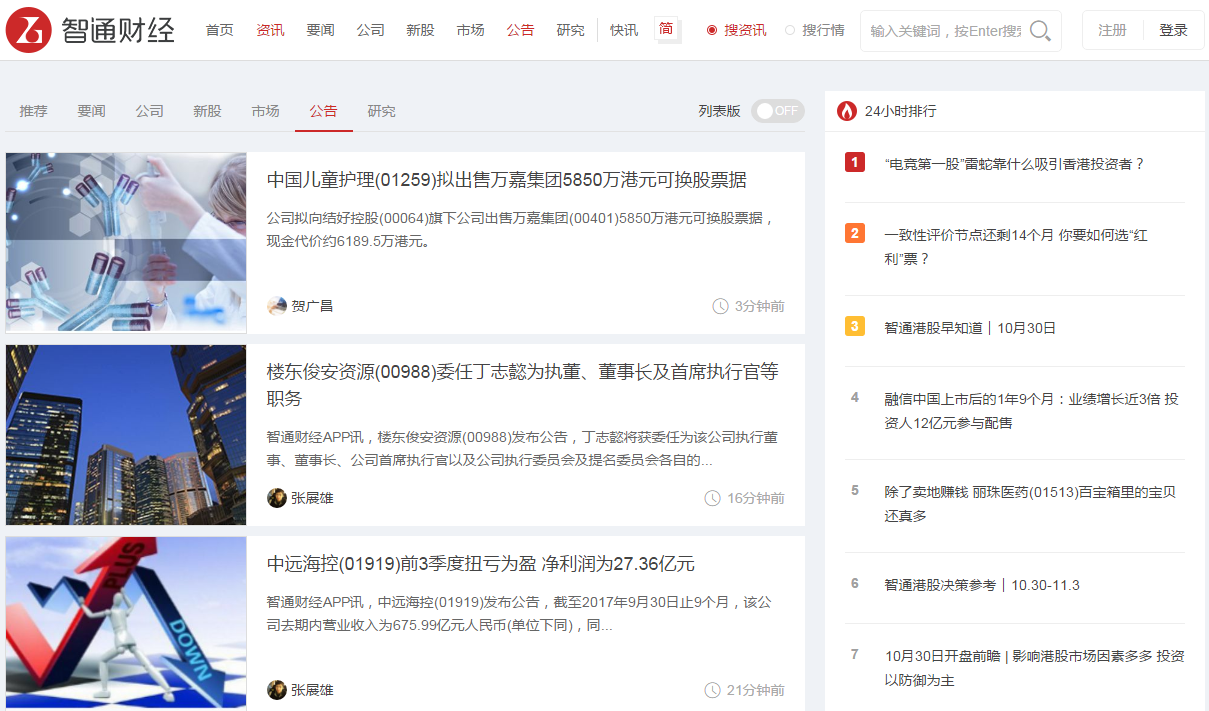Switch to the 推荐 tab

coord(33,111)
